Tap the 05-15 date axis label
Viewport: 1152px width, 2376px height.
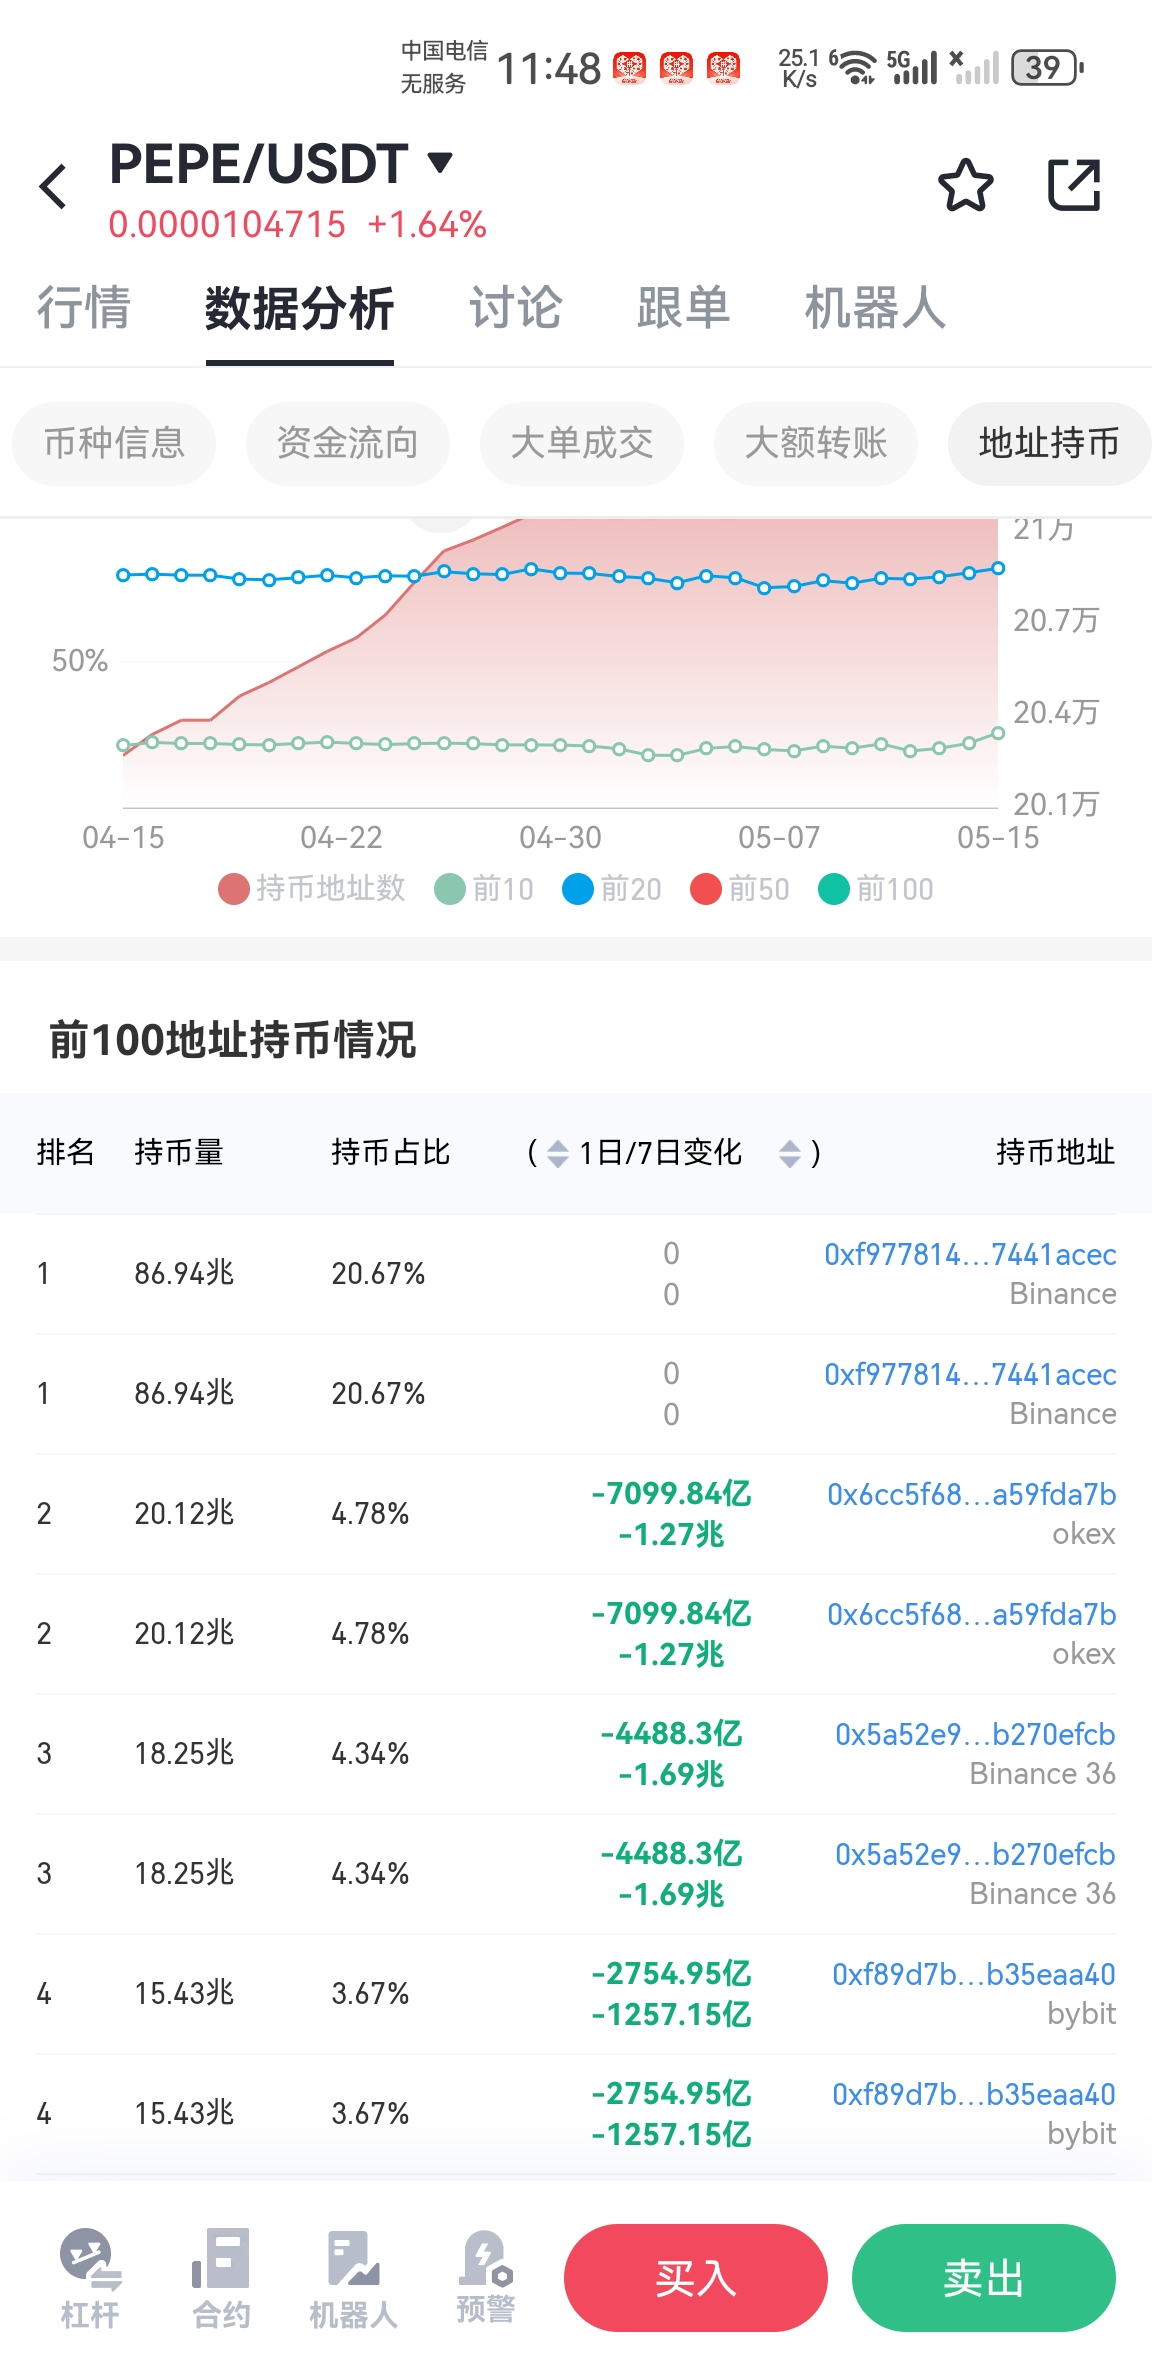click(x=998, y=837)
